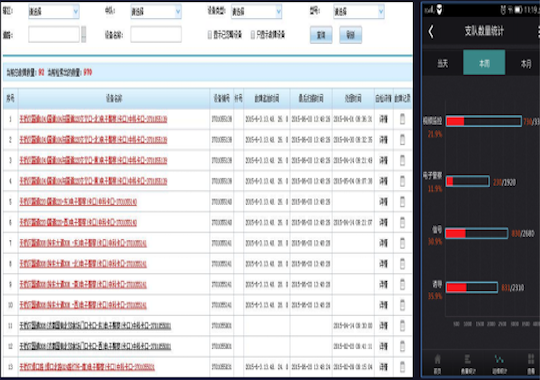Viewport: 540px width, 380px height.
Task: Tap the 35.9% bottom progress bar
Action: tap(472, 287)
